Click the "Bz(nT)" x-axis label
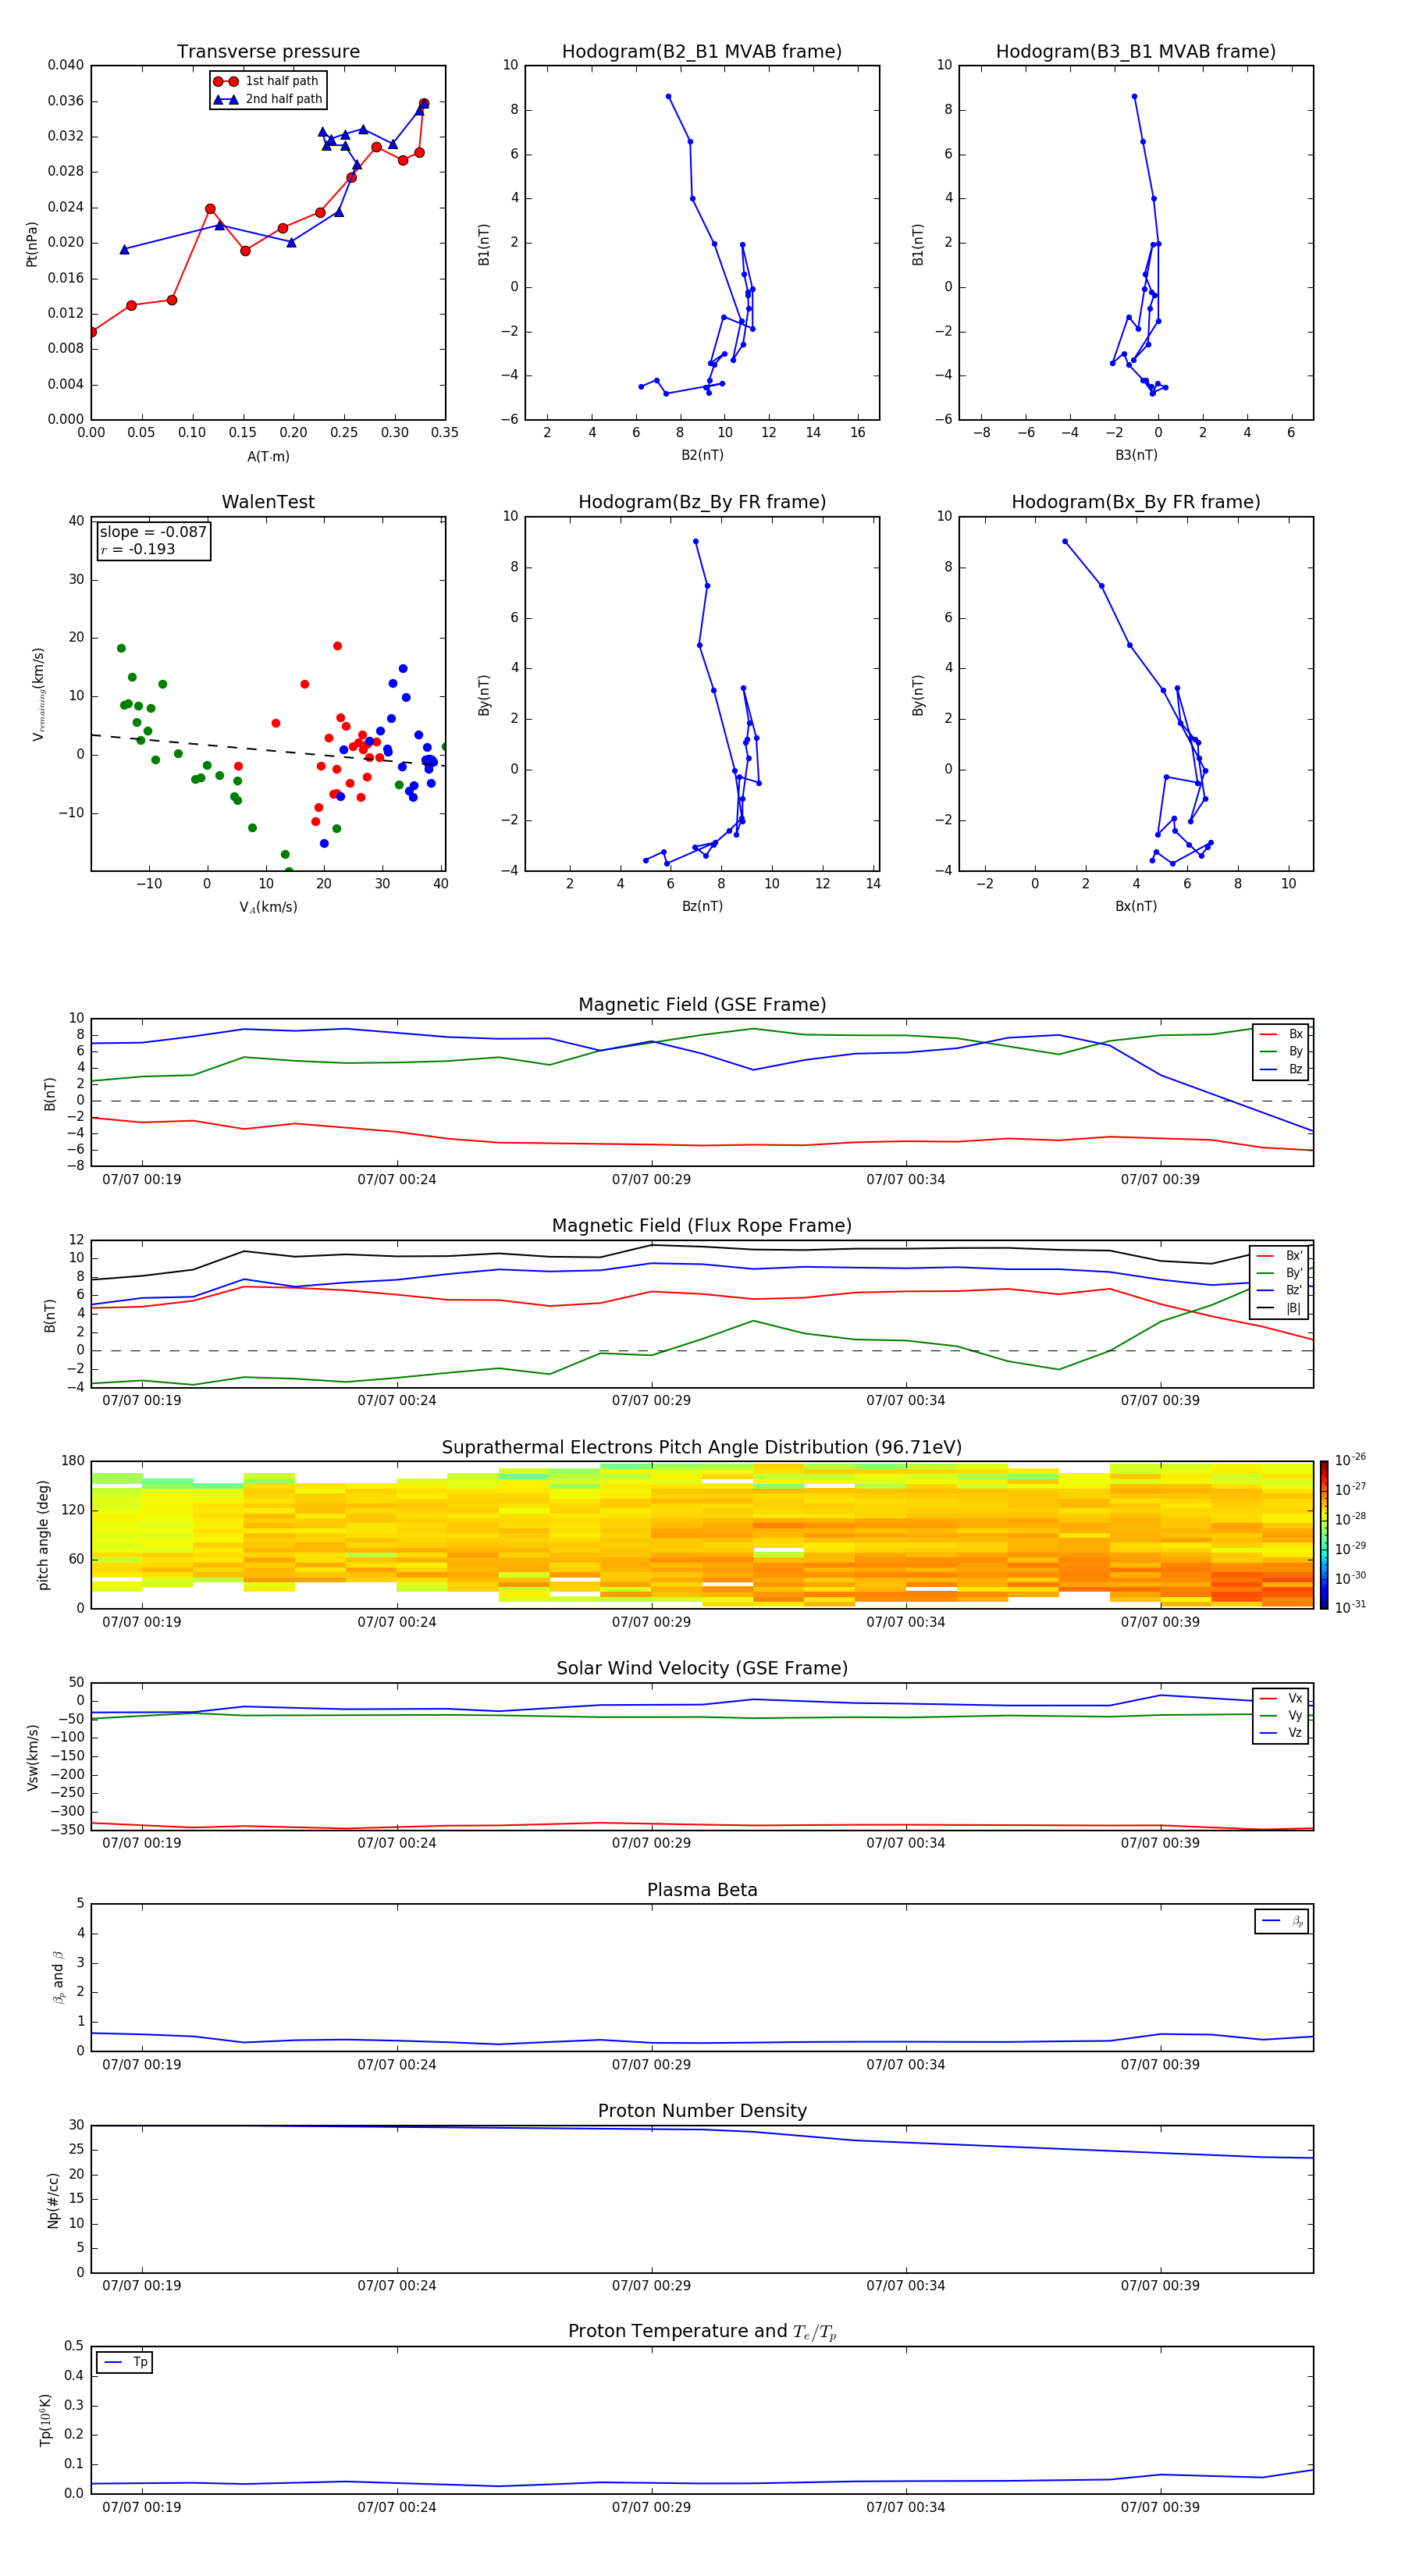This screenshot has height=2576, width=1405. pos(702,906)
